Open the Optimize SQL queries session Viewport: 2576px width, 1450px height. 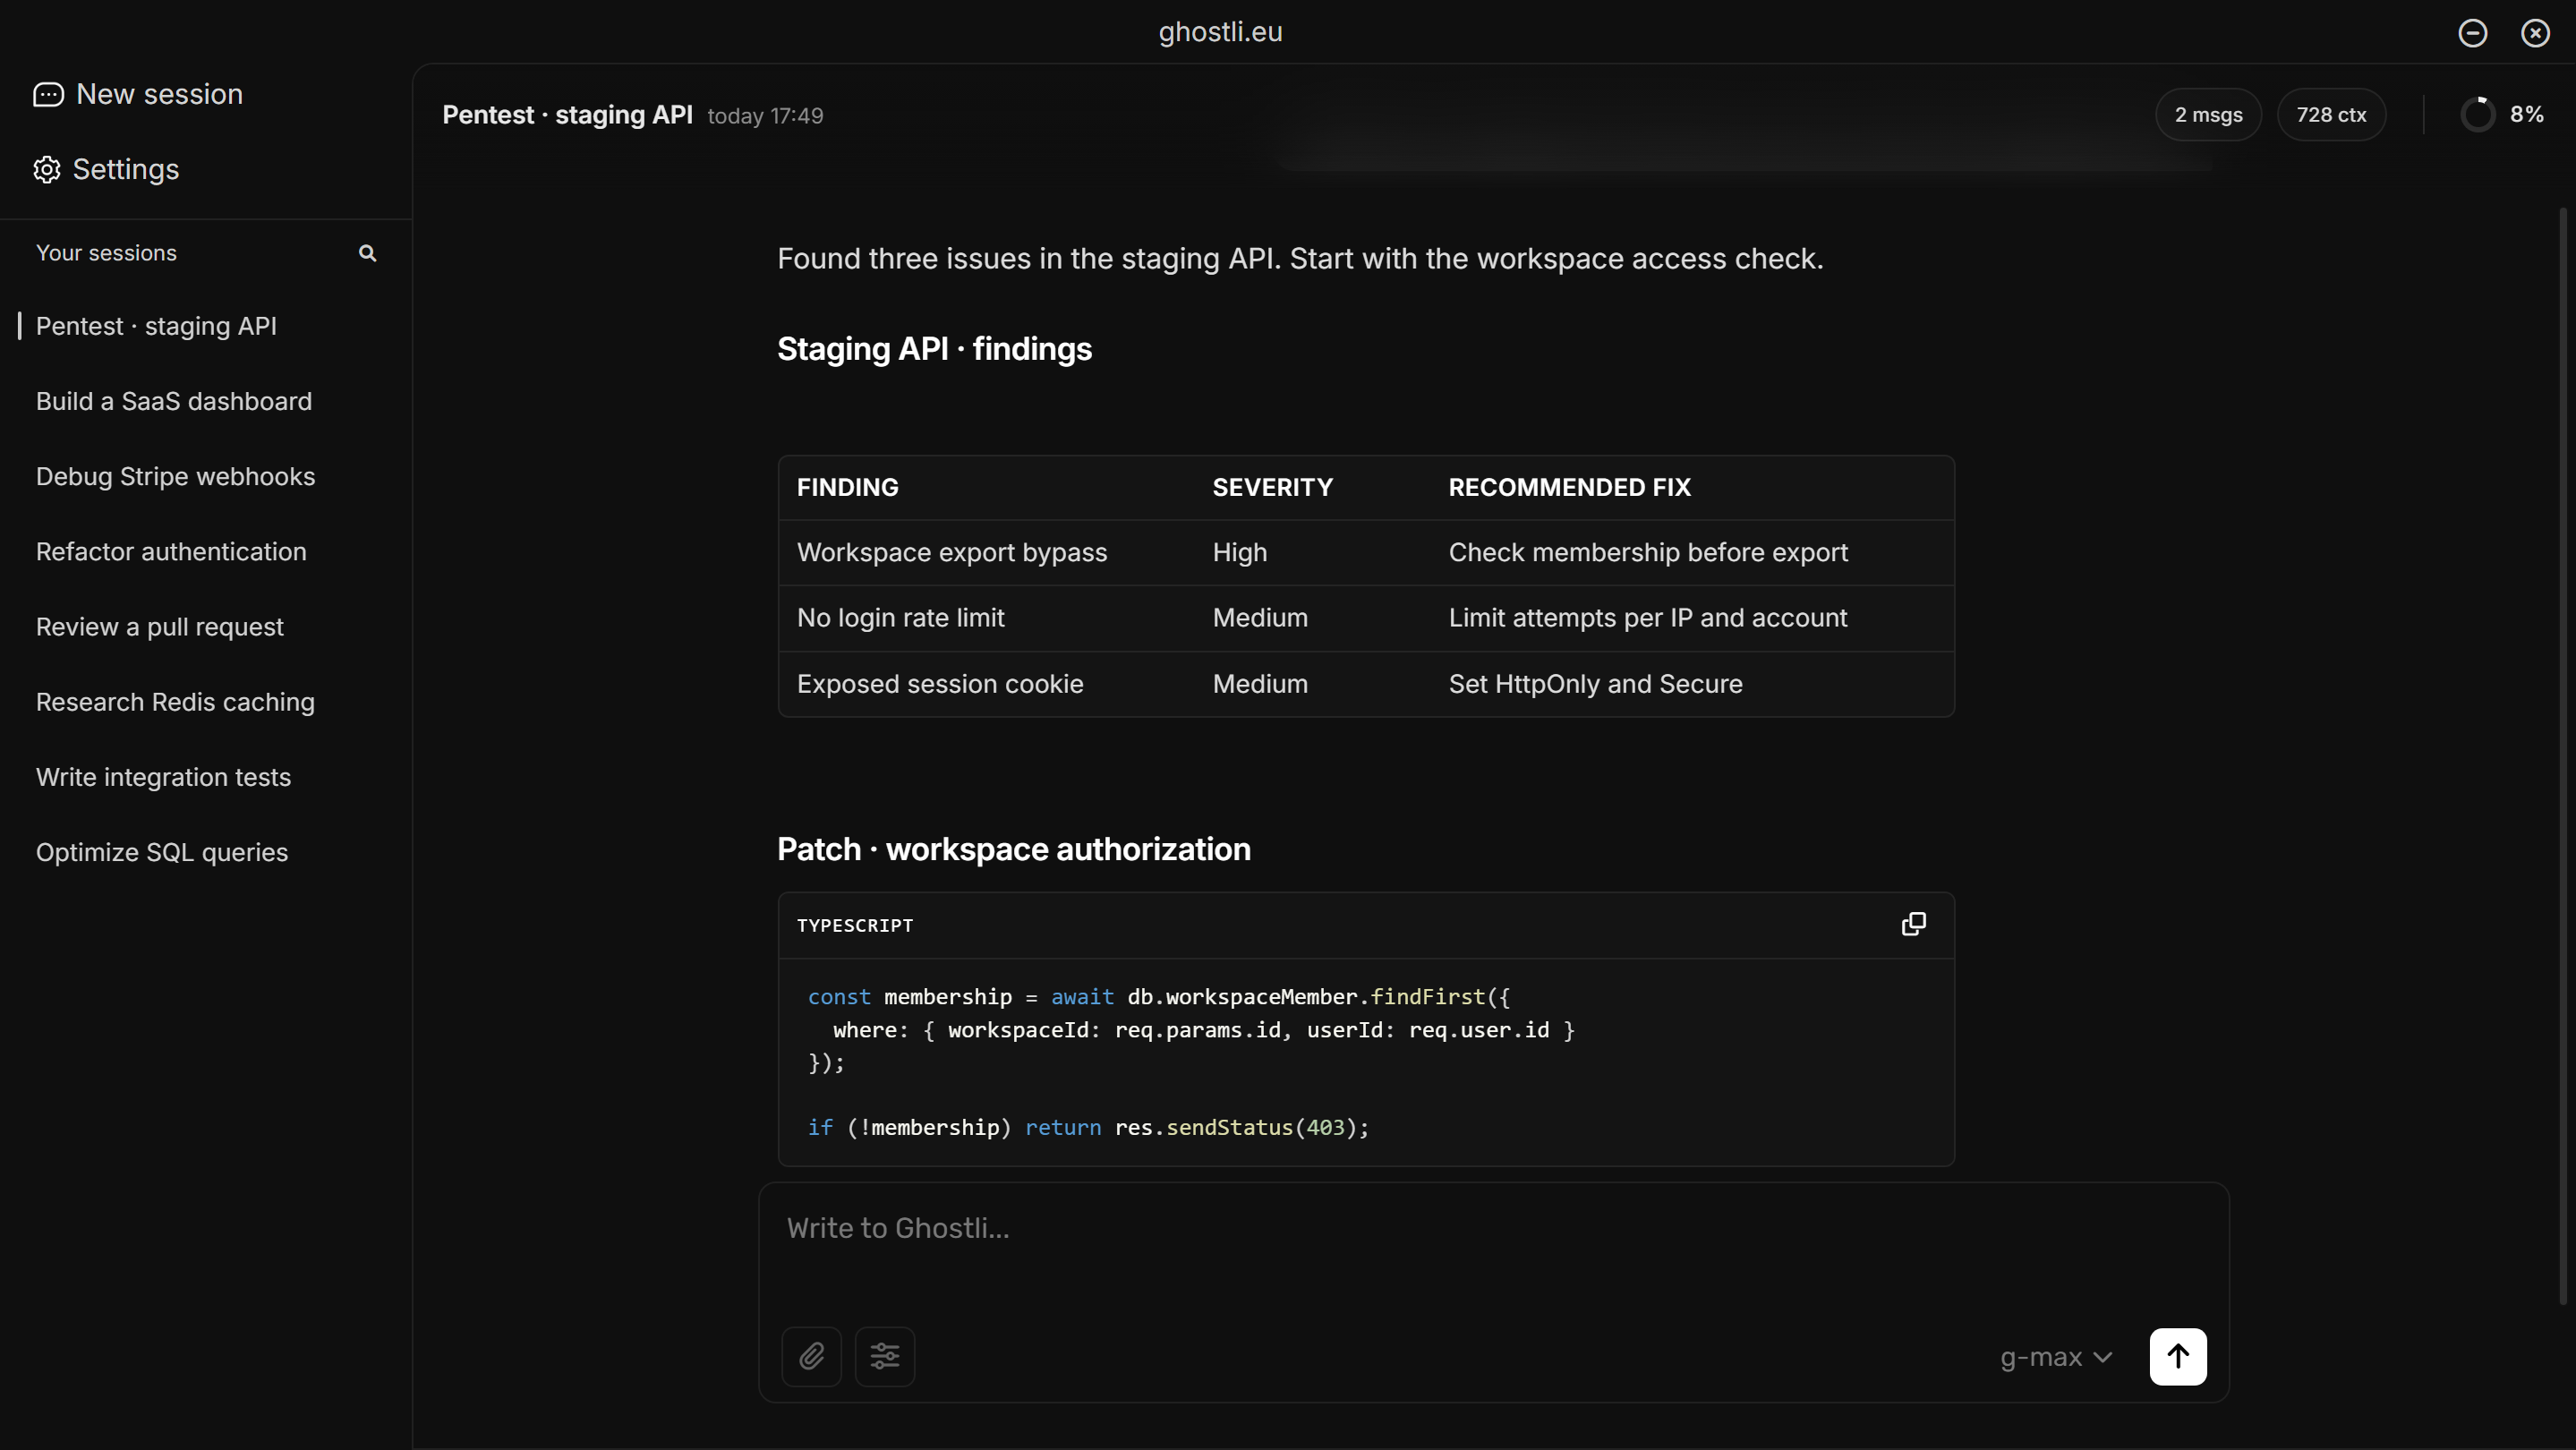coord(162,852)
